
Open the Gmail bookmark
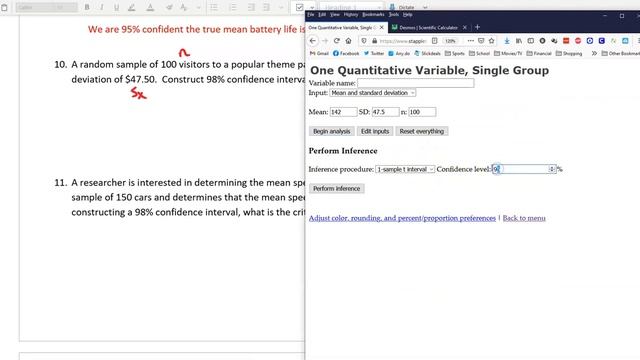click(319, 53)
